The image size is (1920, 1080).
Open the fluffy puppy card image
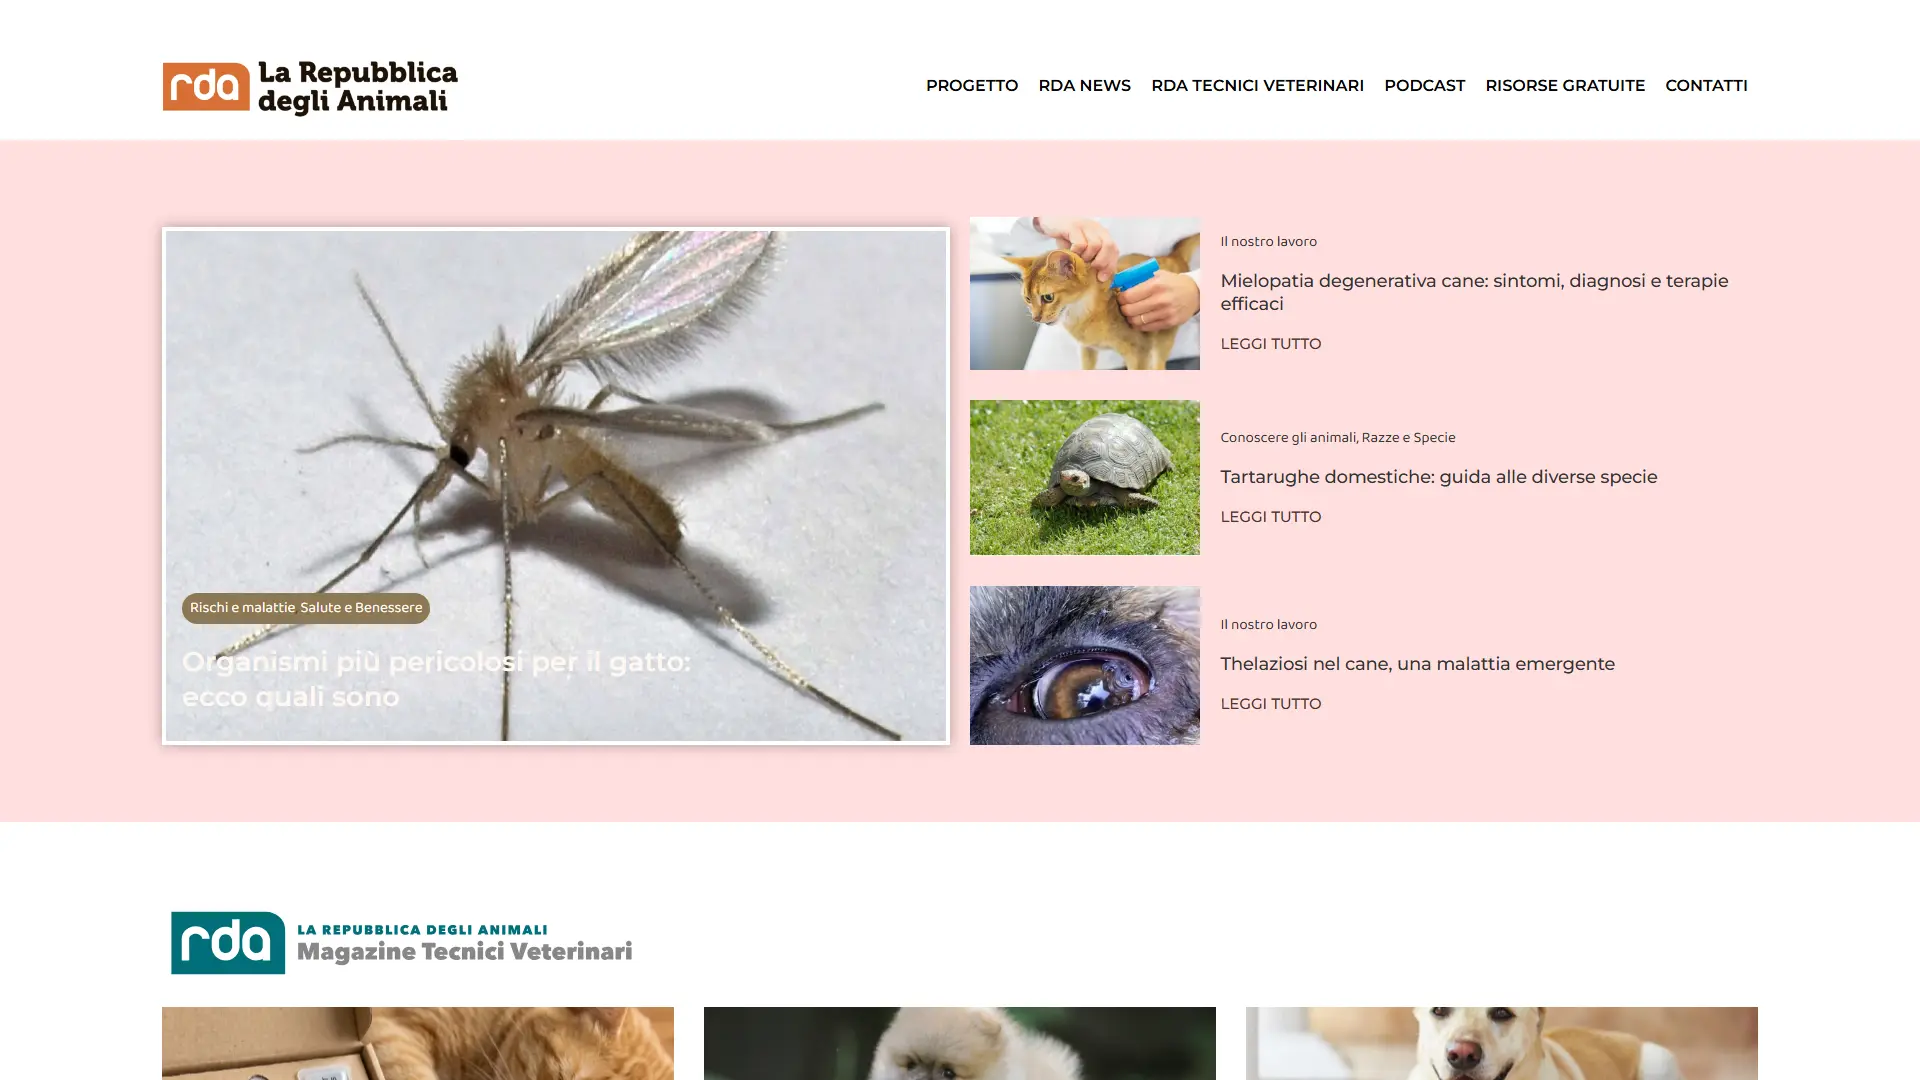coord(960,1043)
